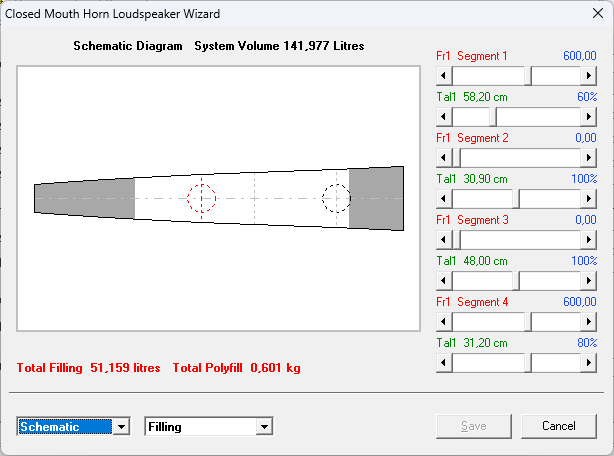This screenshot has width=614, height=456.
Task: Click the Tal1 30,90 cm label
Action: coord(472,179)
